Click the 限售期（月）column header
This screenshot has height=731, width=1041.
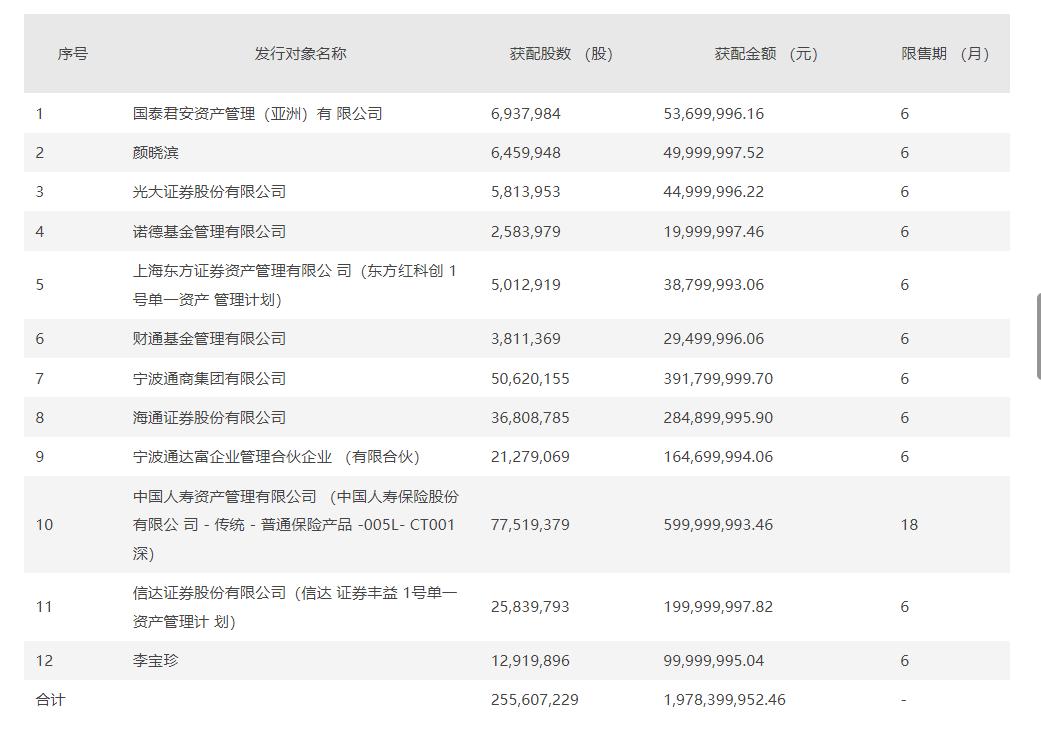[945, 54]
